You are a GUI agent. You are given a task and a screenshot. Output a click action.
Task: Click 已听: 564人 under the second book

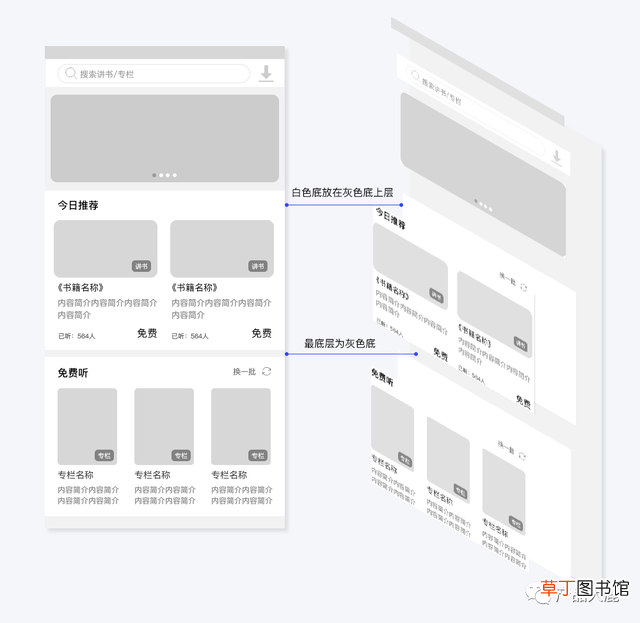pyautogui.click(x=190, y=336)
